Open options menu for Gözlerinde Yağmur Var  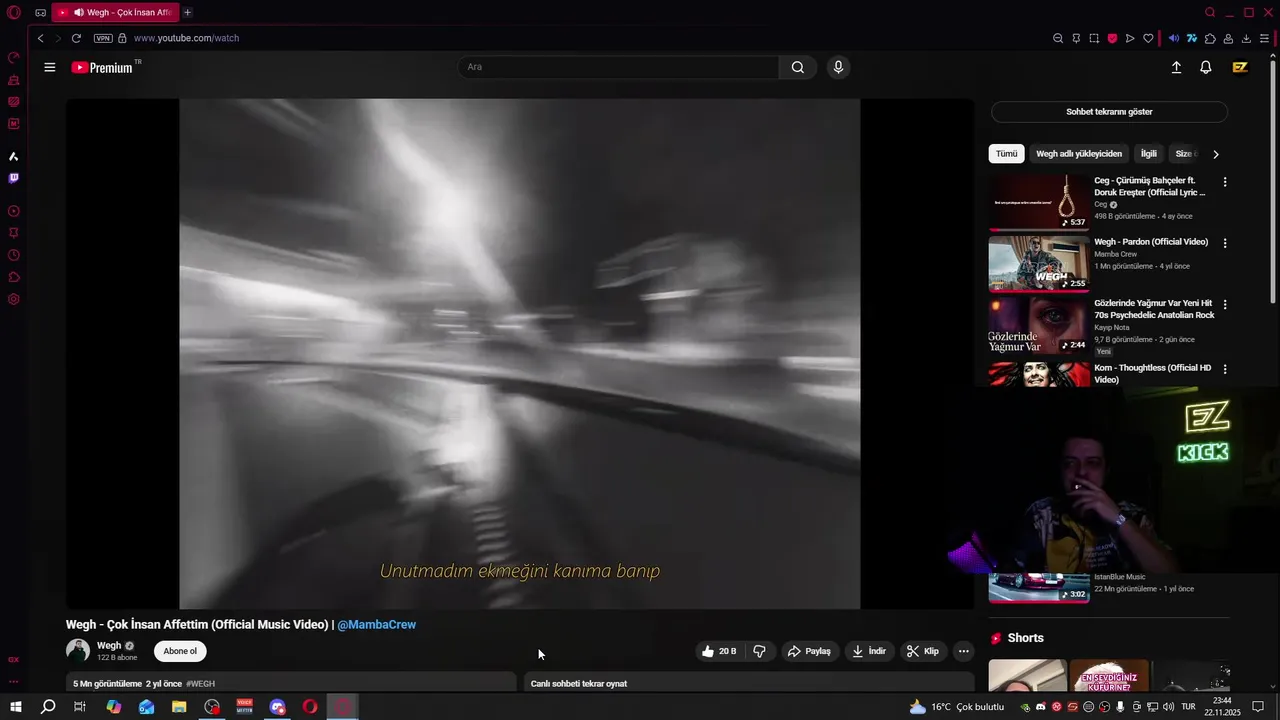point(1225,304)
